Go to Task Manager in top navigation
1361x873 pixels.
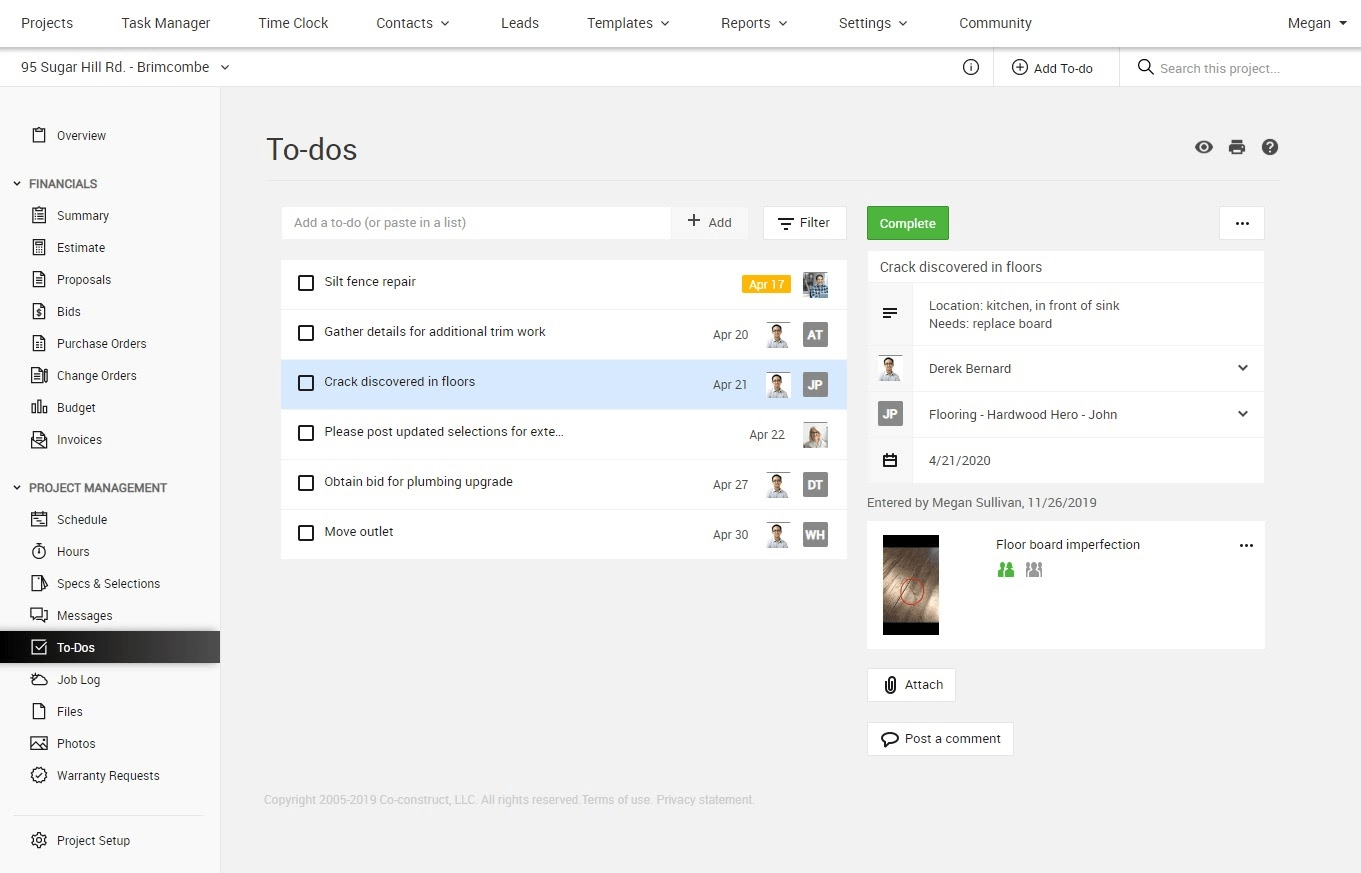click(x=166, y=23)
